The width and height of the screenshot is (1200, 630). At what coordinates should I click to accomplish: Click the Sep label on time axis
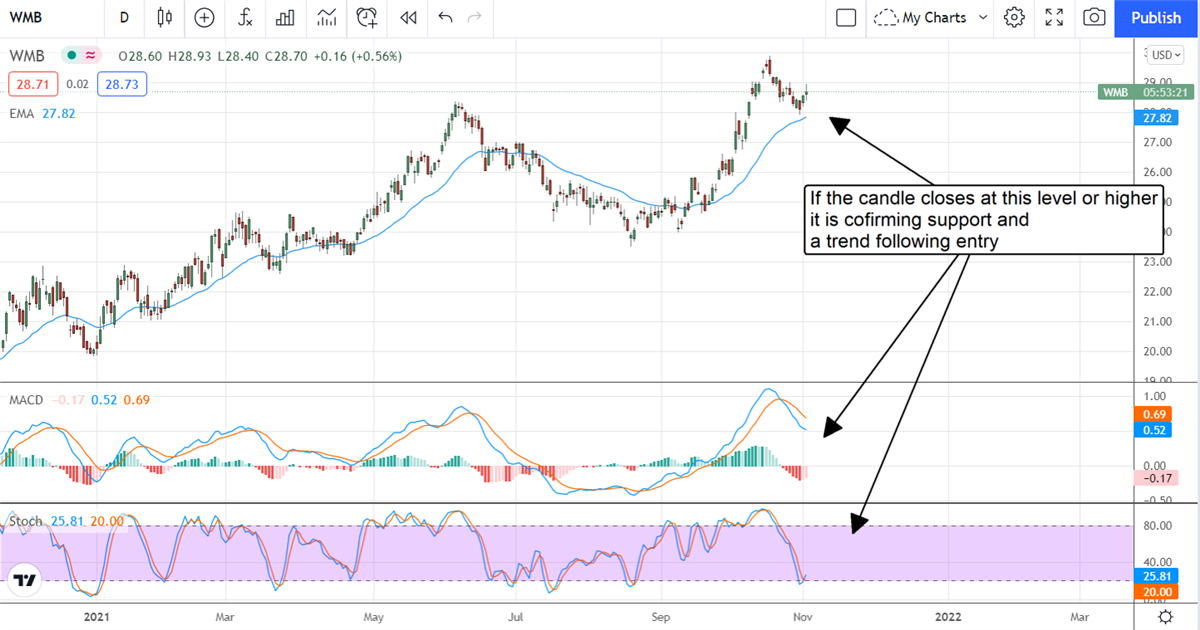(660, 617)
